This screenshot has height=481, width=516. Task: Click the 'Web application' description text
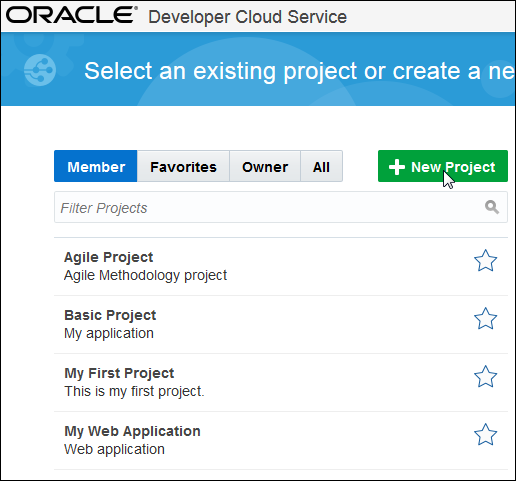point(114,449)
